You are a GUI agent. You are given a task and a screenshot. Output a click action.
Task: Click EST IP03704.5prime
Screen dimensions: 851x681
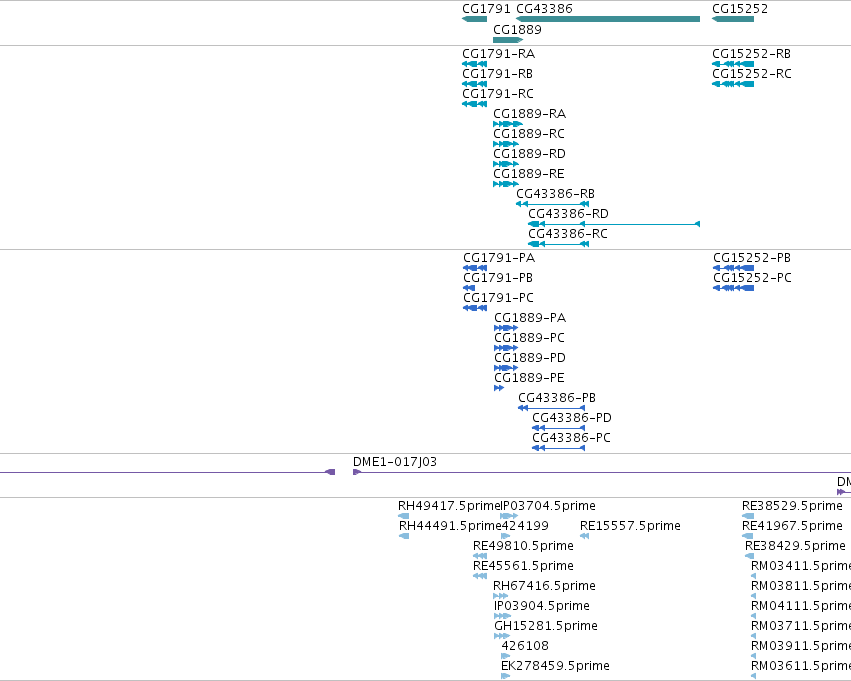pos(548,506)
